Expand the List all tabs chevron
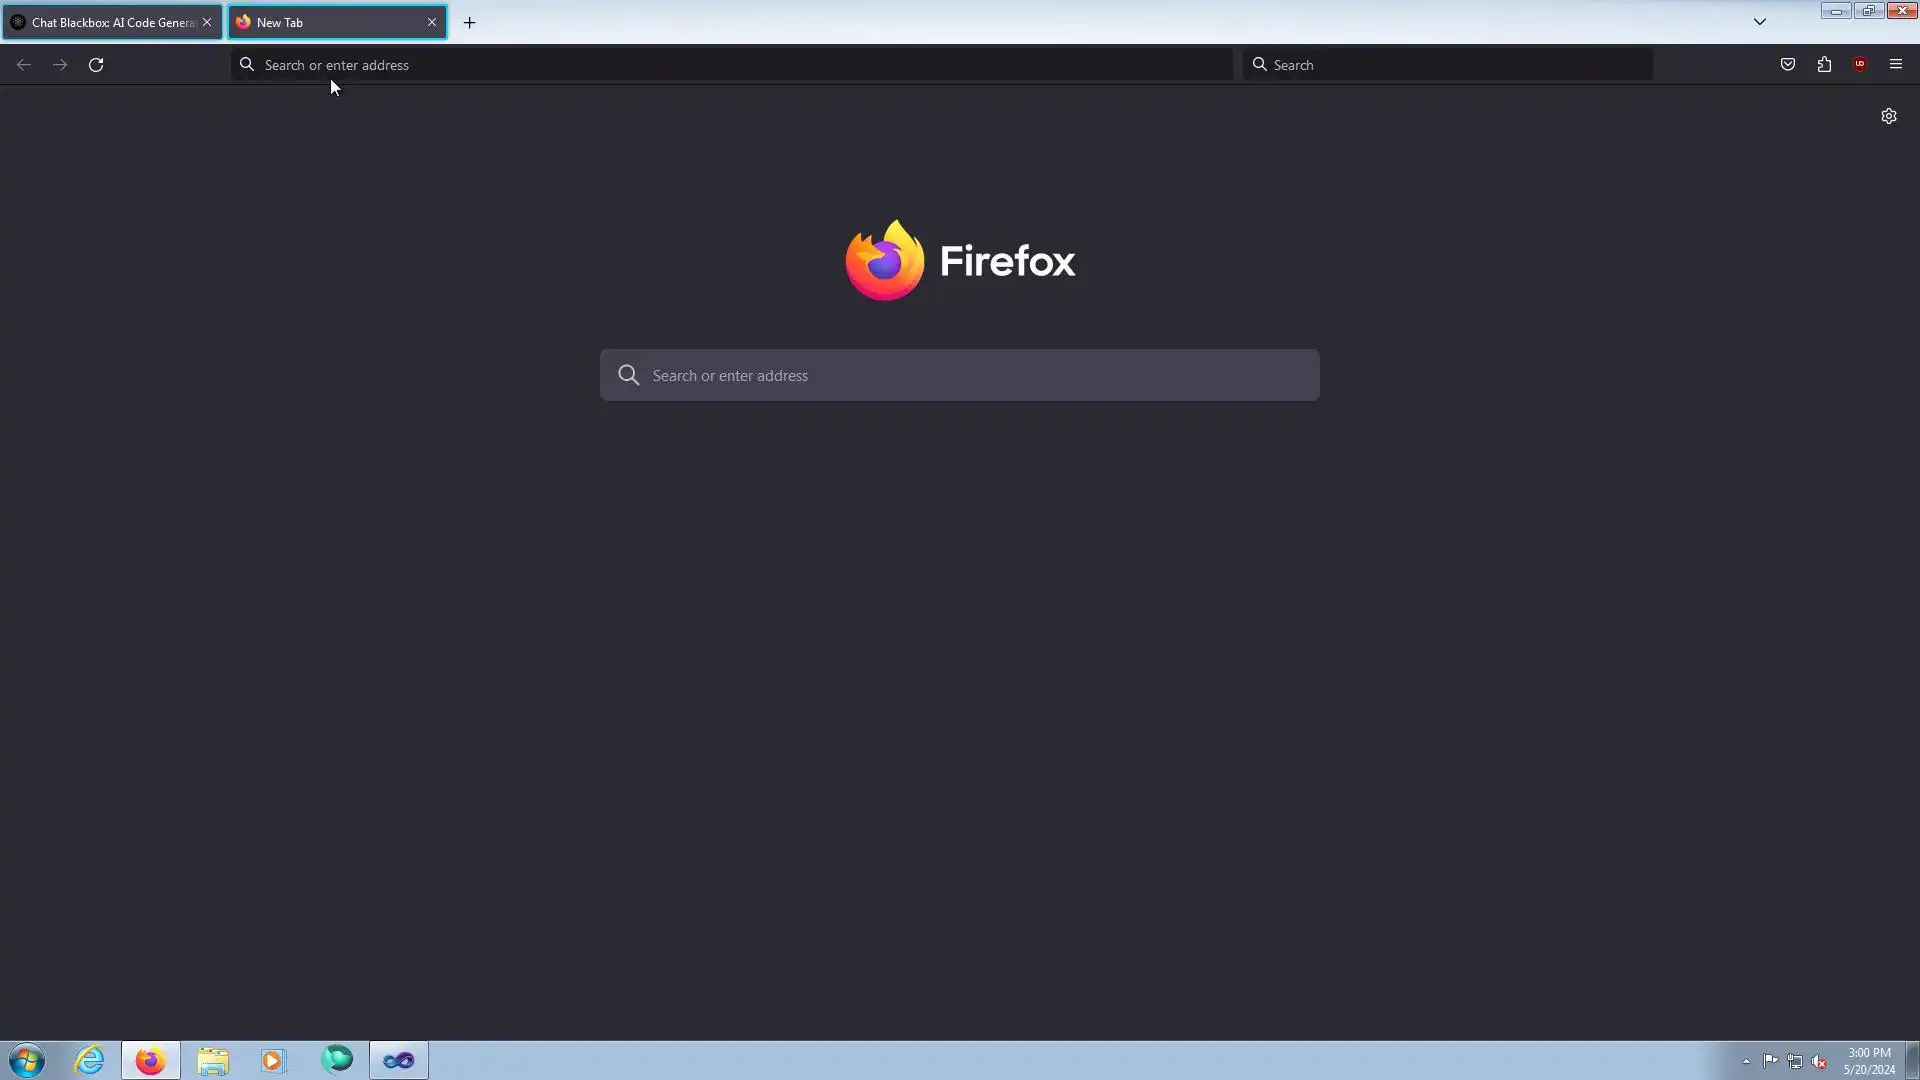 (x=1760, y=22)
